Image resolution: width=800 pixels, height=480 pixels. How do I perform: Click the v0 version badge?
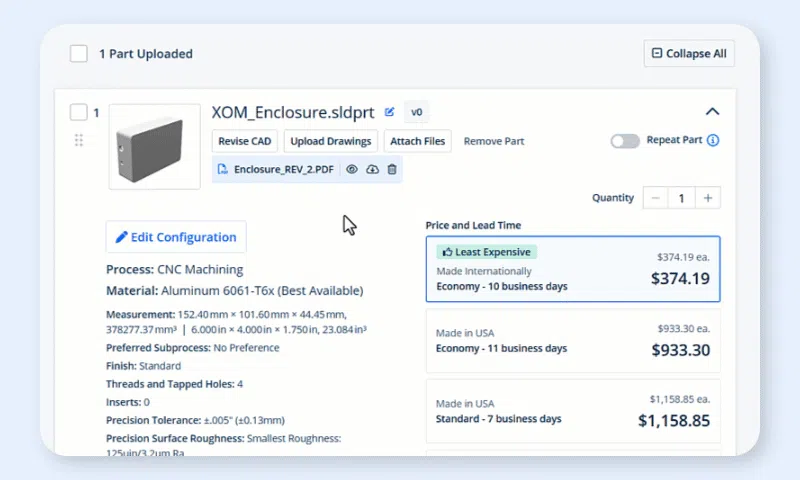pyautogui.click(x=417, y=112)
